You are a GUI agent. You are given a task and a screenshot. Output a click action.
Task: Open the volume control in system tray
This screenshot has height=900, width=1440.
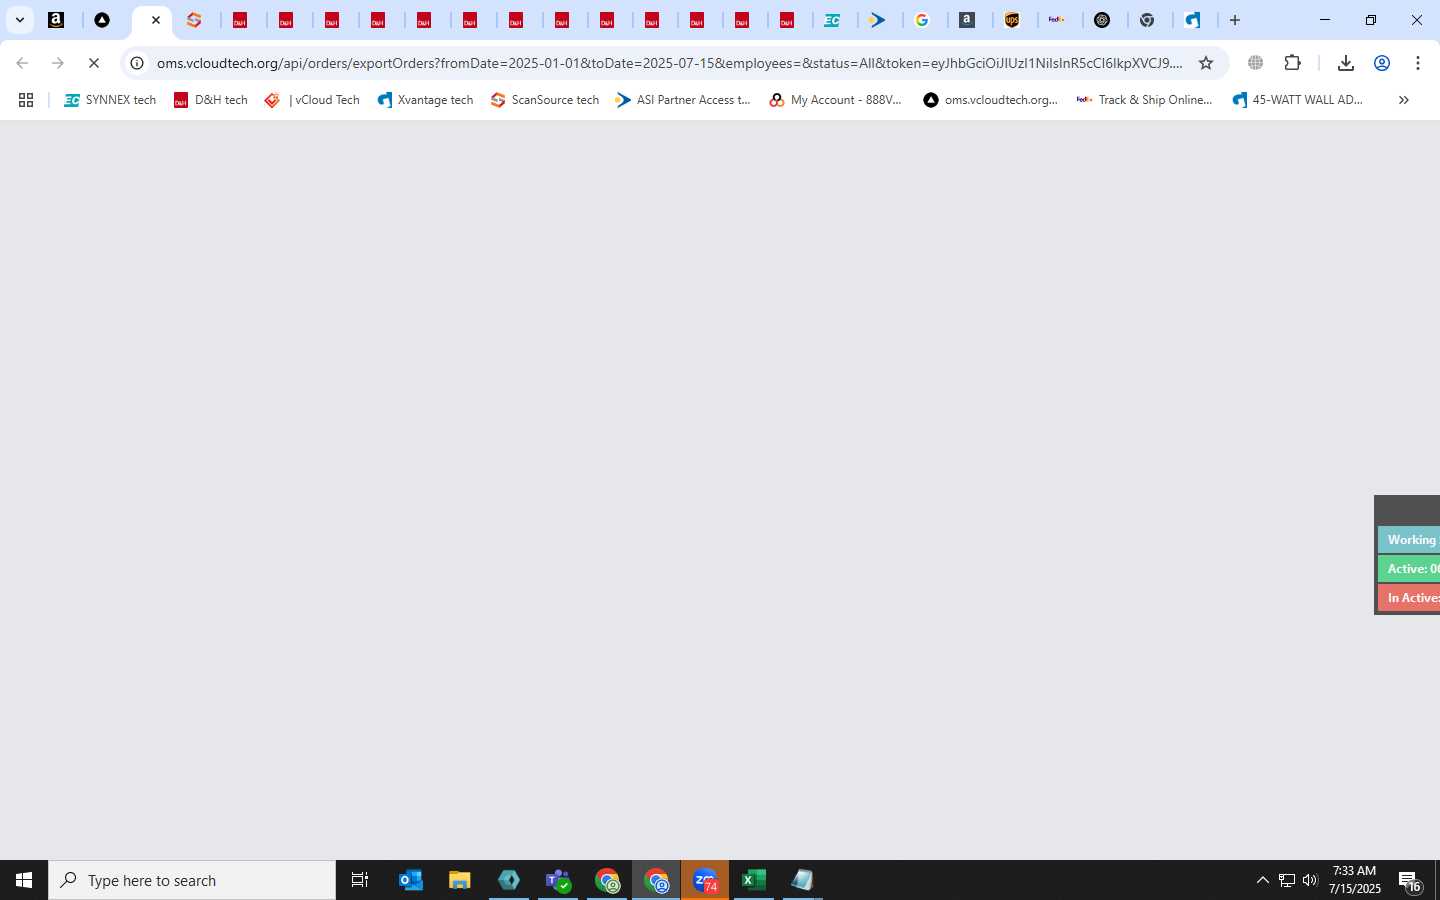(x=1310, y=880)
